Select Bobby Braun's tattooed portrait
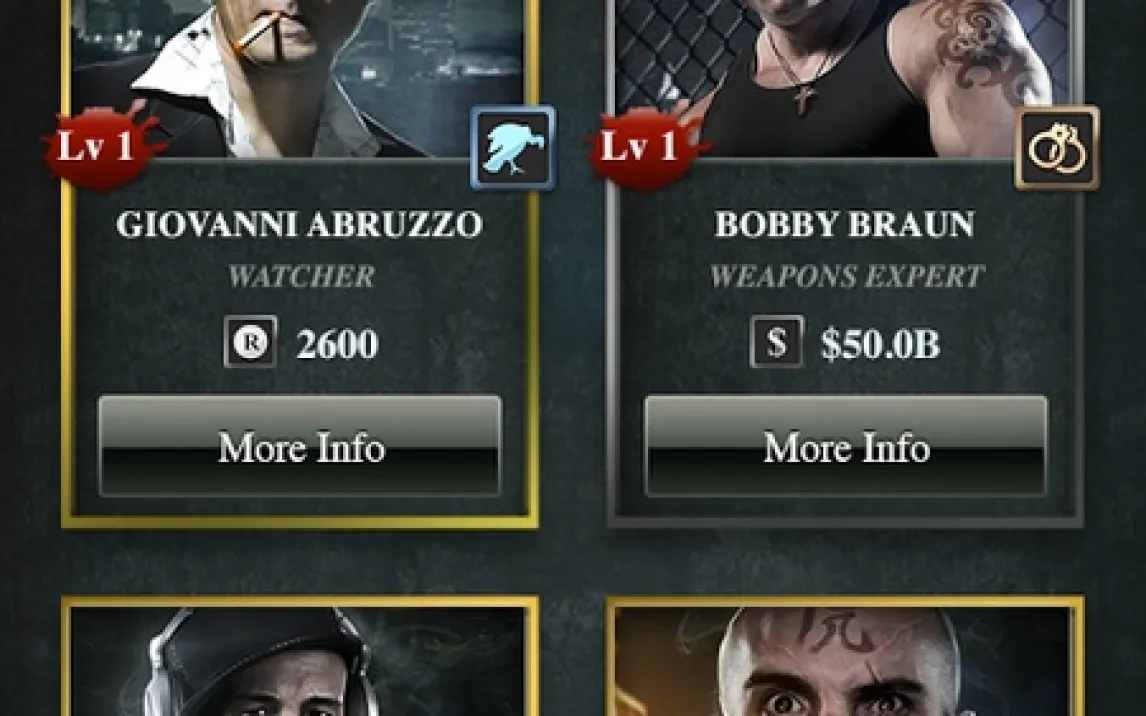This screenshot has height=716, width=1146. pos(844,78)
